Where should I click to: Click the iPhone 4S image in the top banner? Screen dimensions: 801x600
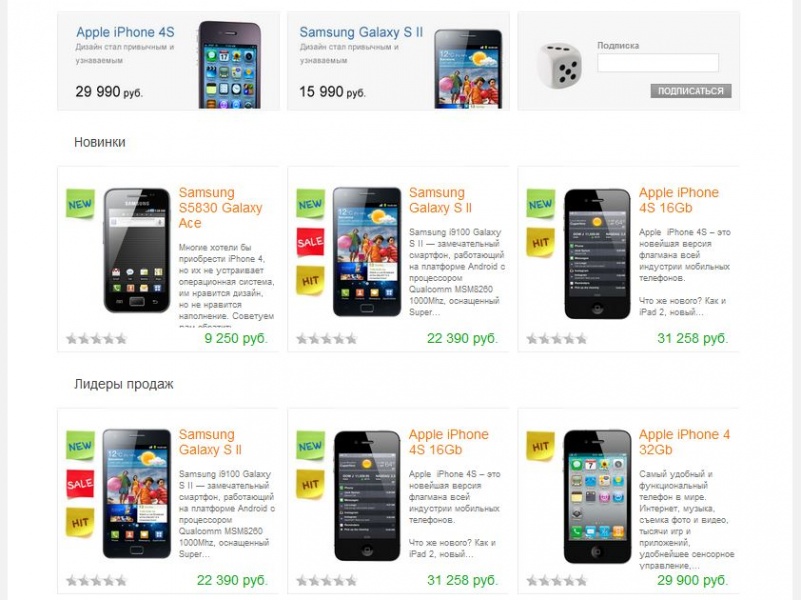coord(229,65)
